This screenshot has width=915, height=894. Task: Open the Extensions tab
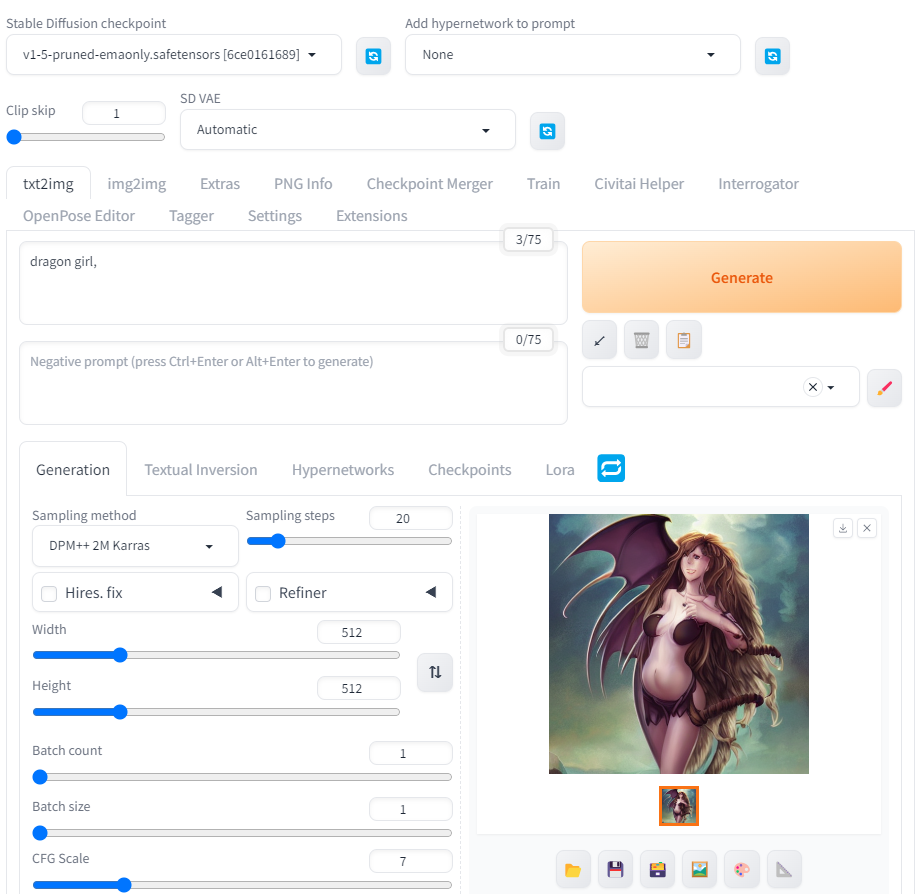372,216
